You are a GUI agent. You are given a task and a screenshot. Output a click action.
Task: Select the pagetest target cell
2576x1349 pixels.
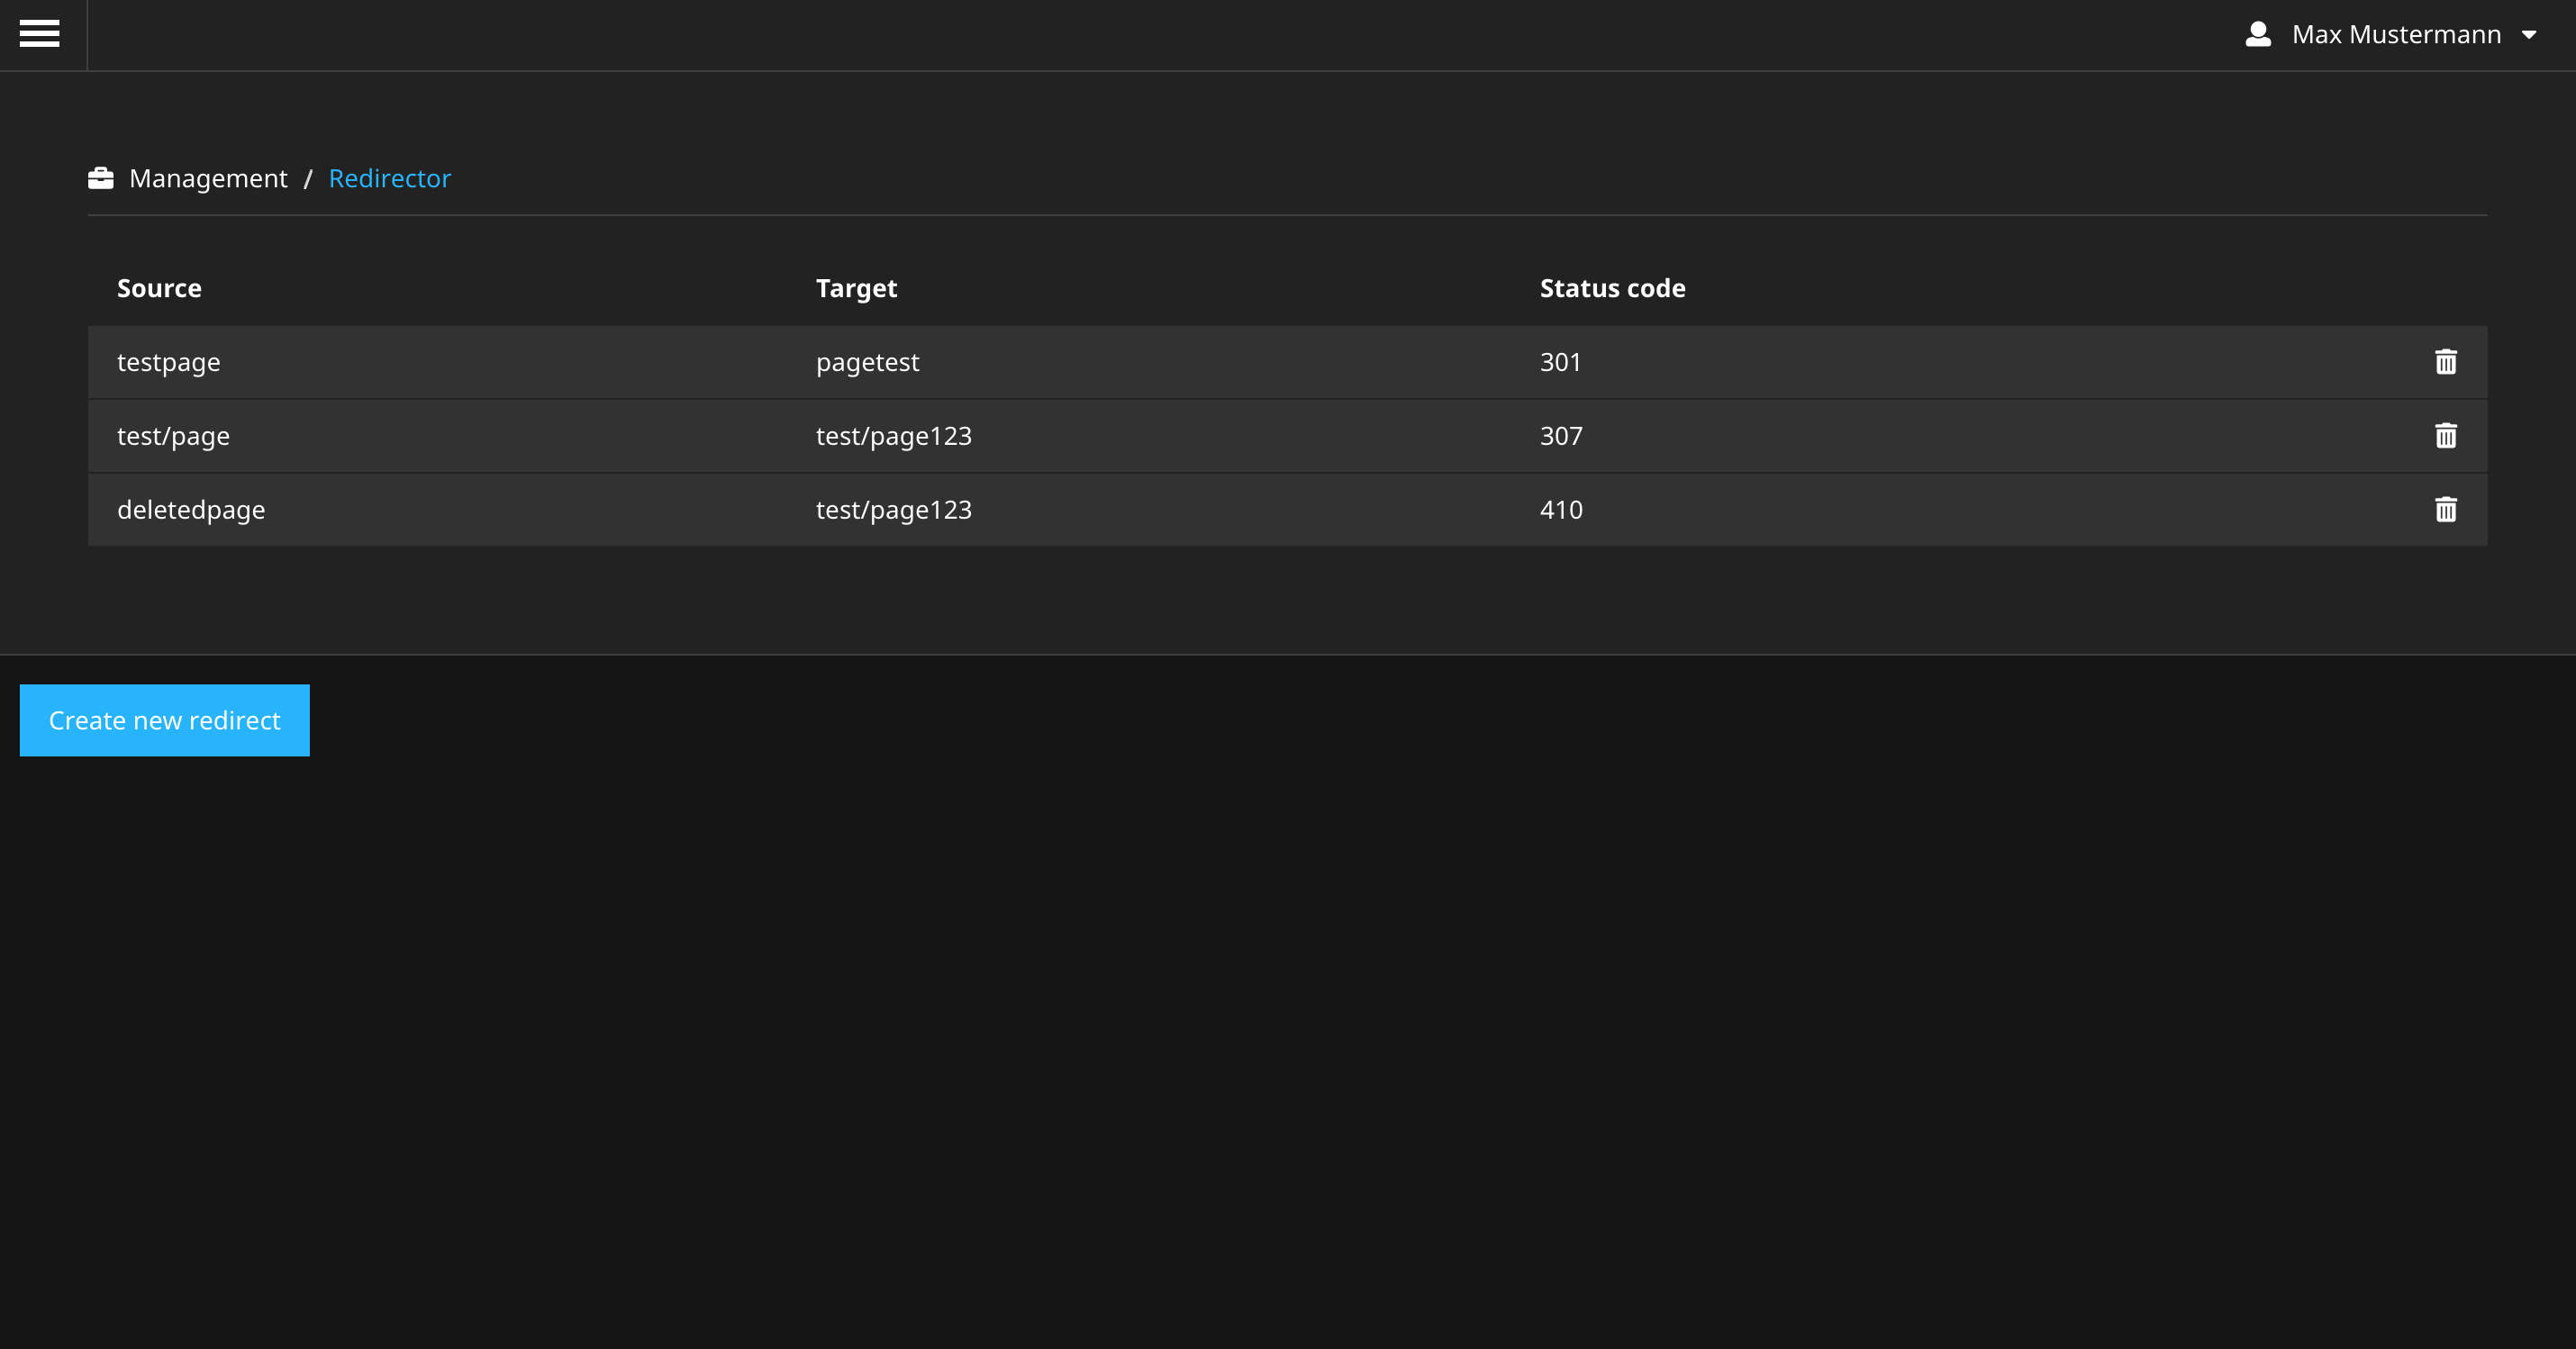coord(867,362)
